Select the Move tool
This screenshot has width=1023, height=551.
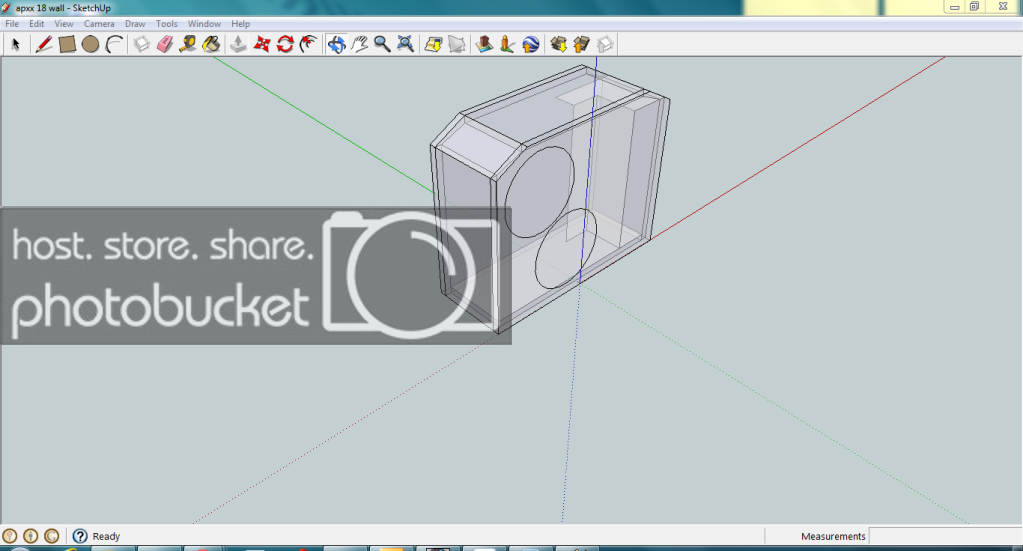click(x=262, y=44)
